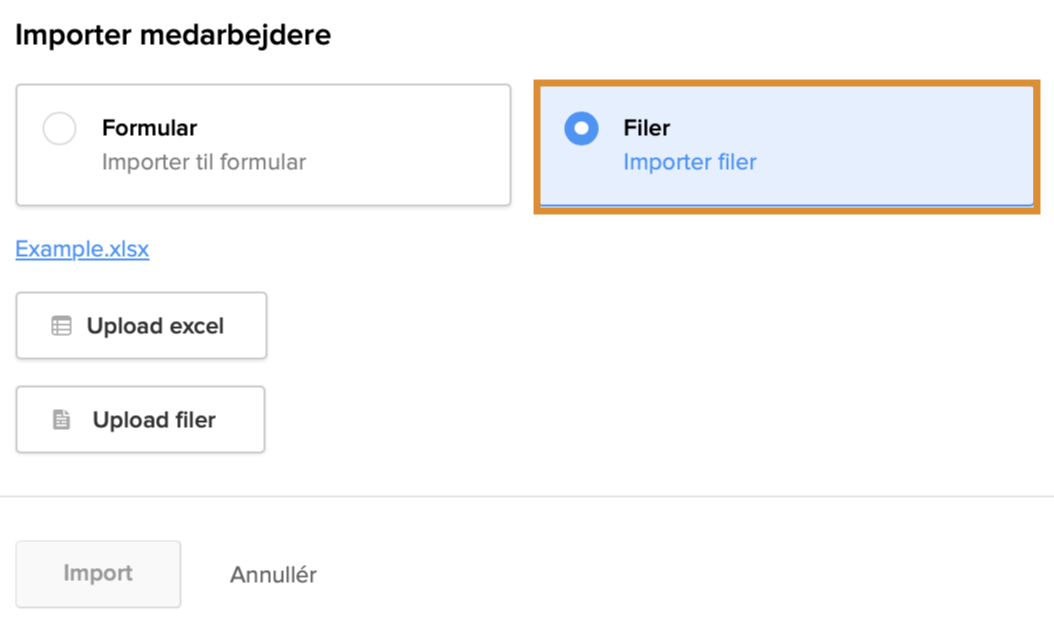Image resolution: width=1054 pixels, height=626 pixels.
Task: Click the "Importer til formular" description text
Action: pyautogui.click(x=204, y=162)
